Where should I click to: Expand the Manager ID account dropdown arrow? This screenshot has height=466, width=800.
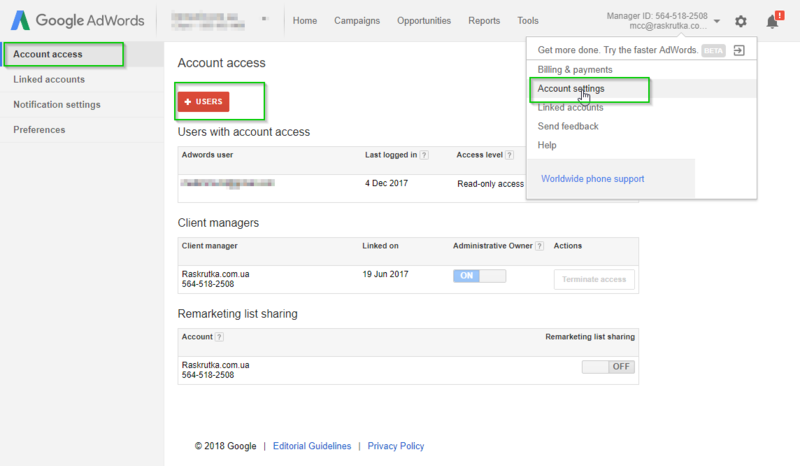pos(717,21)
